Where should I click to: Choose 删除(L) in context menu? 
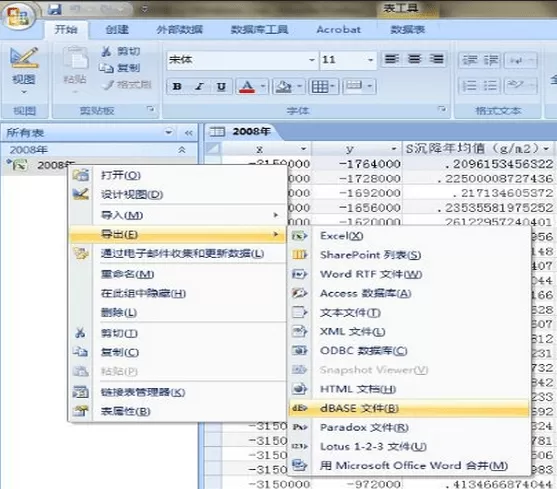click(177, 313)
